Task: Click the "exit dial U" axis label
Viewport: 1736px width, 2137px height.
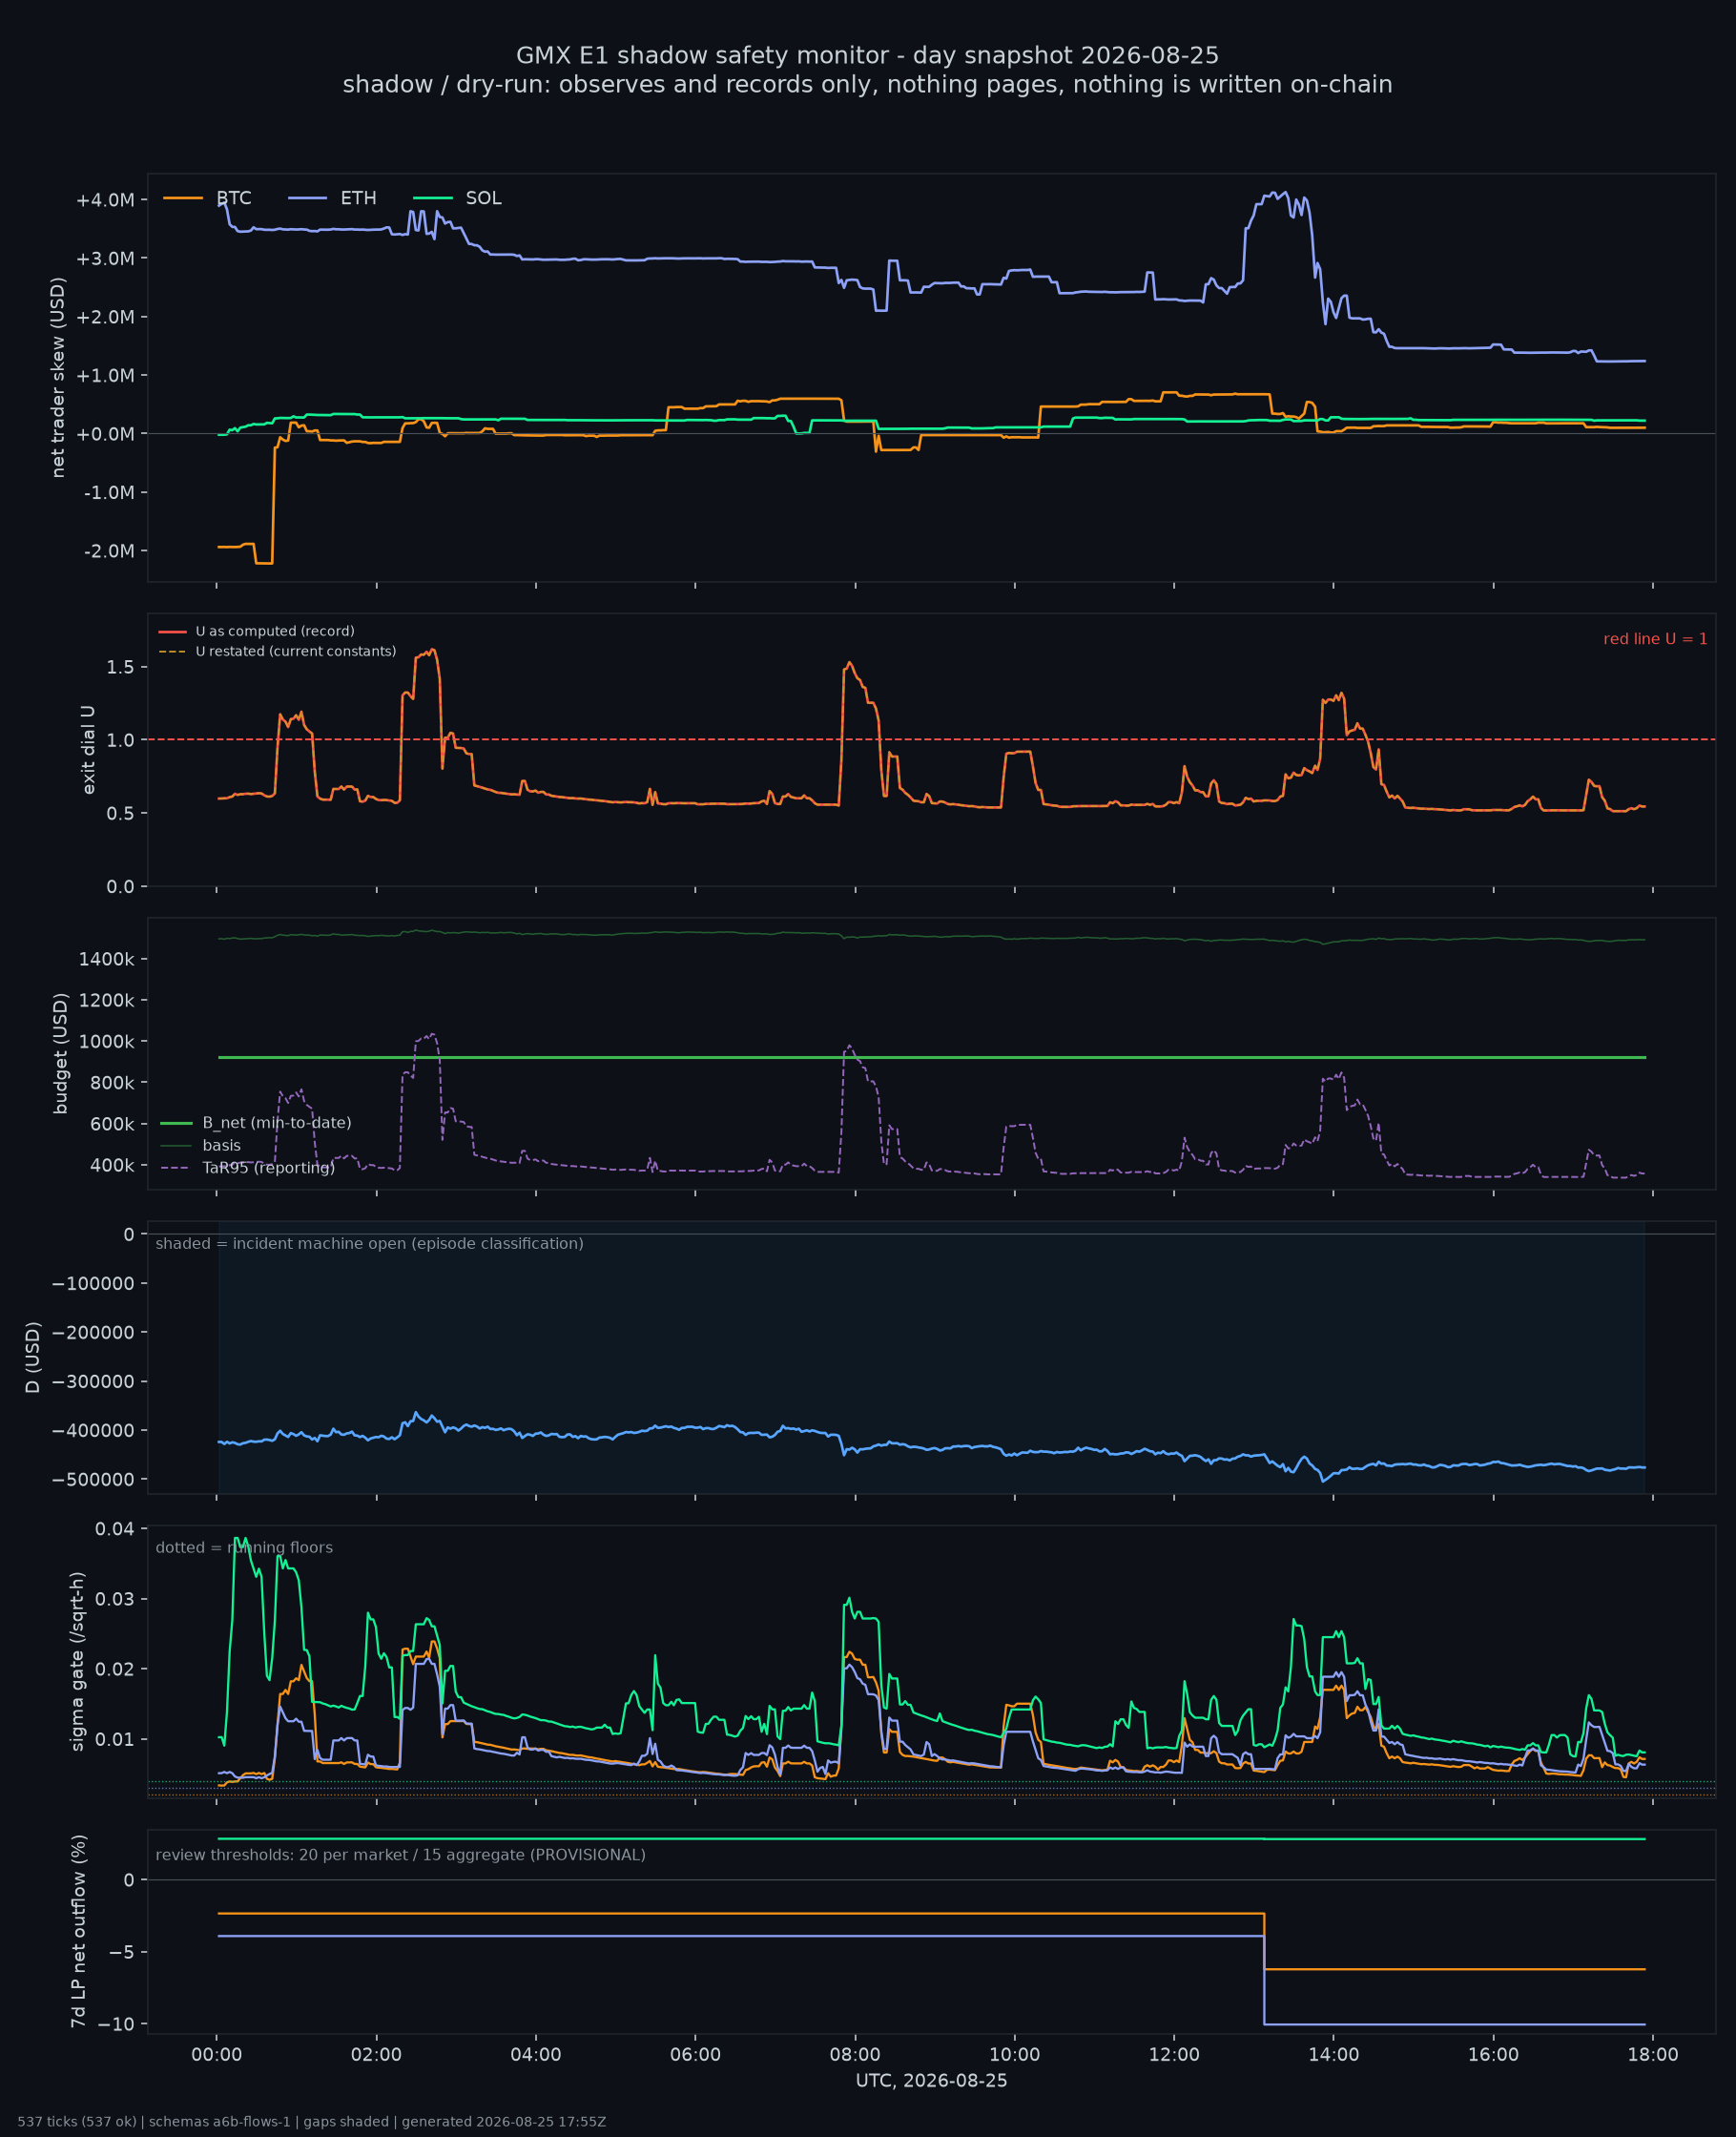Action: (88, 750)
